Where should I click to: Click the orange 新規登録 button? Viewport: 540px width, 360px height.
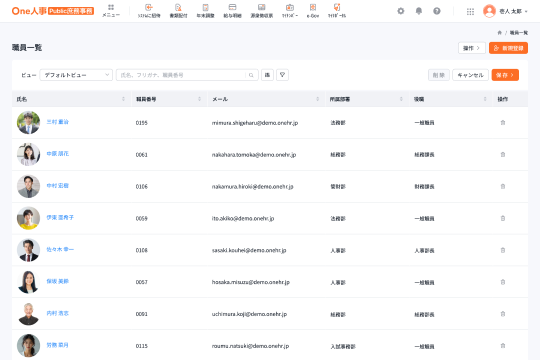click(508, 48)
